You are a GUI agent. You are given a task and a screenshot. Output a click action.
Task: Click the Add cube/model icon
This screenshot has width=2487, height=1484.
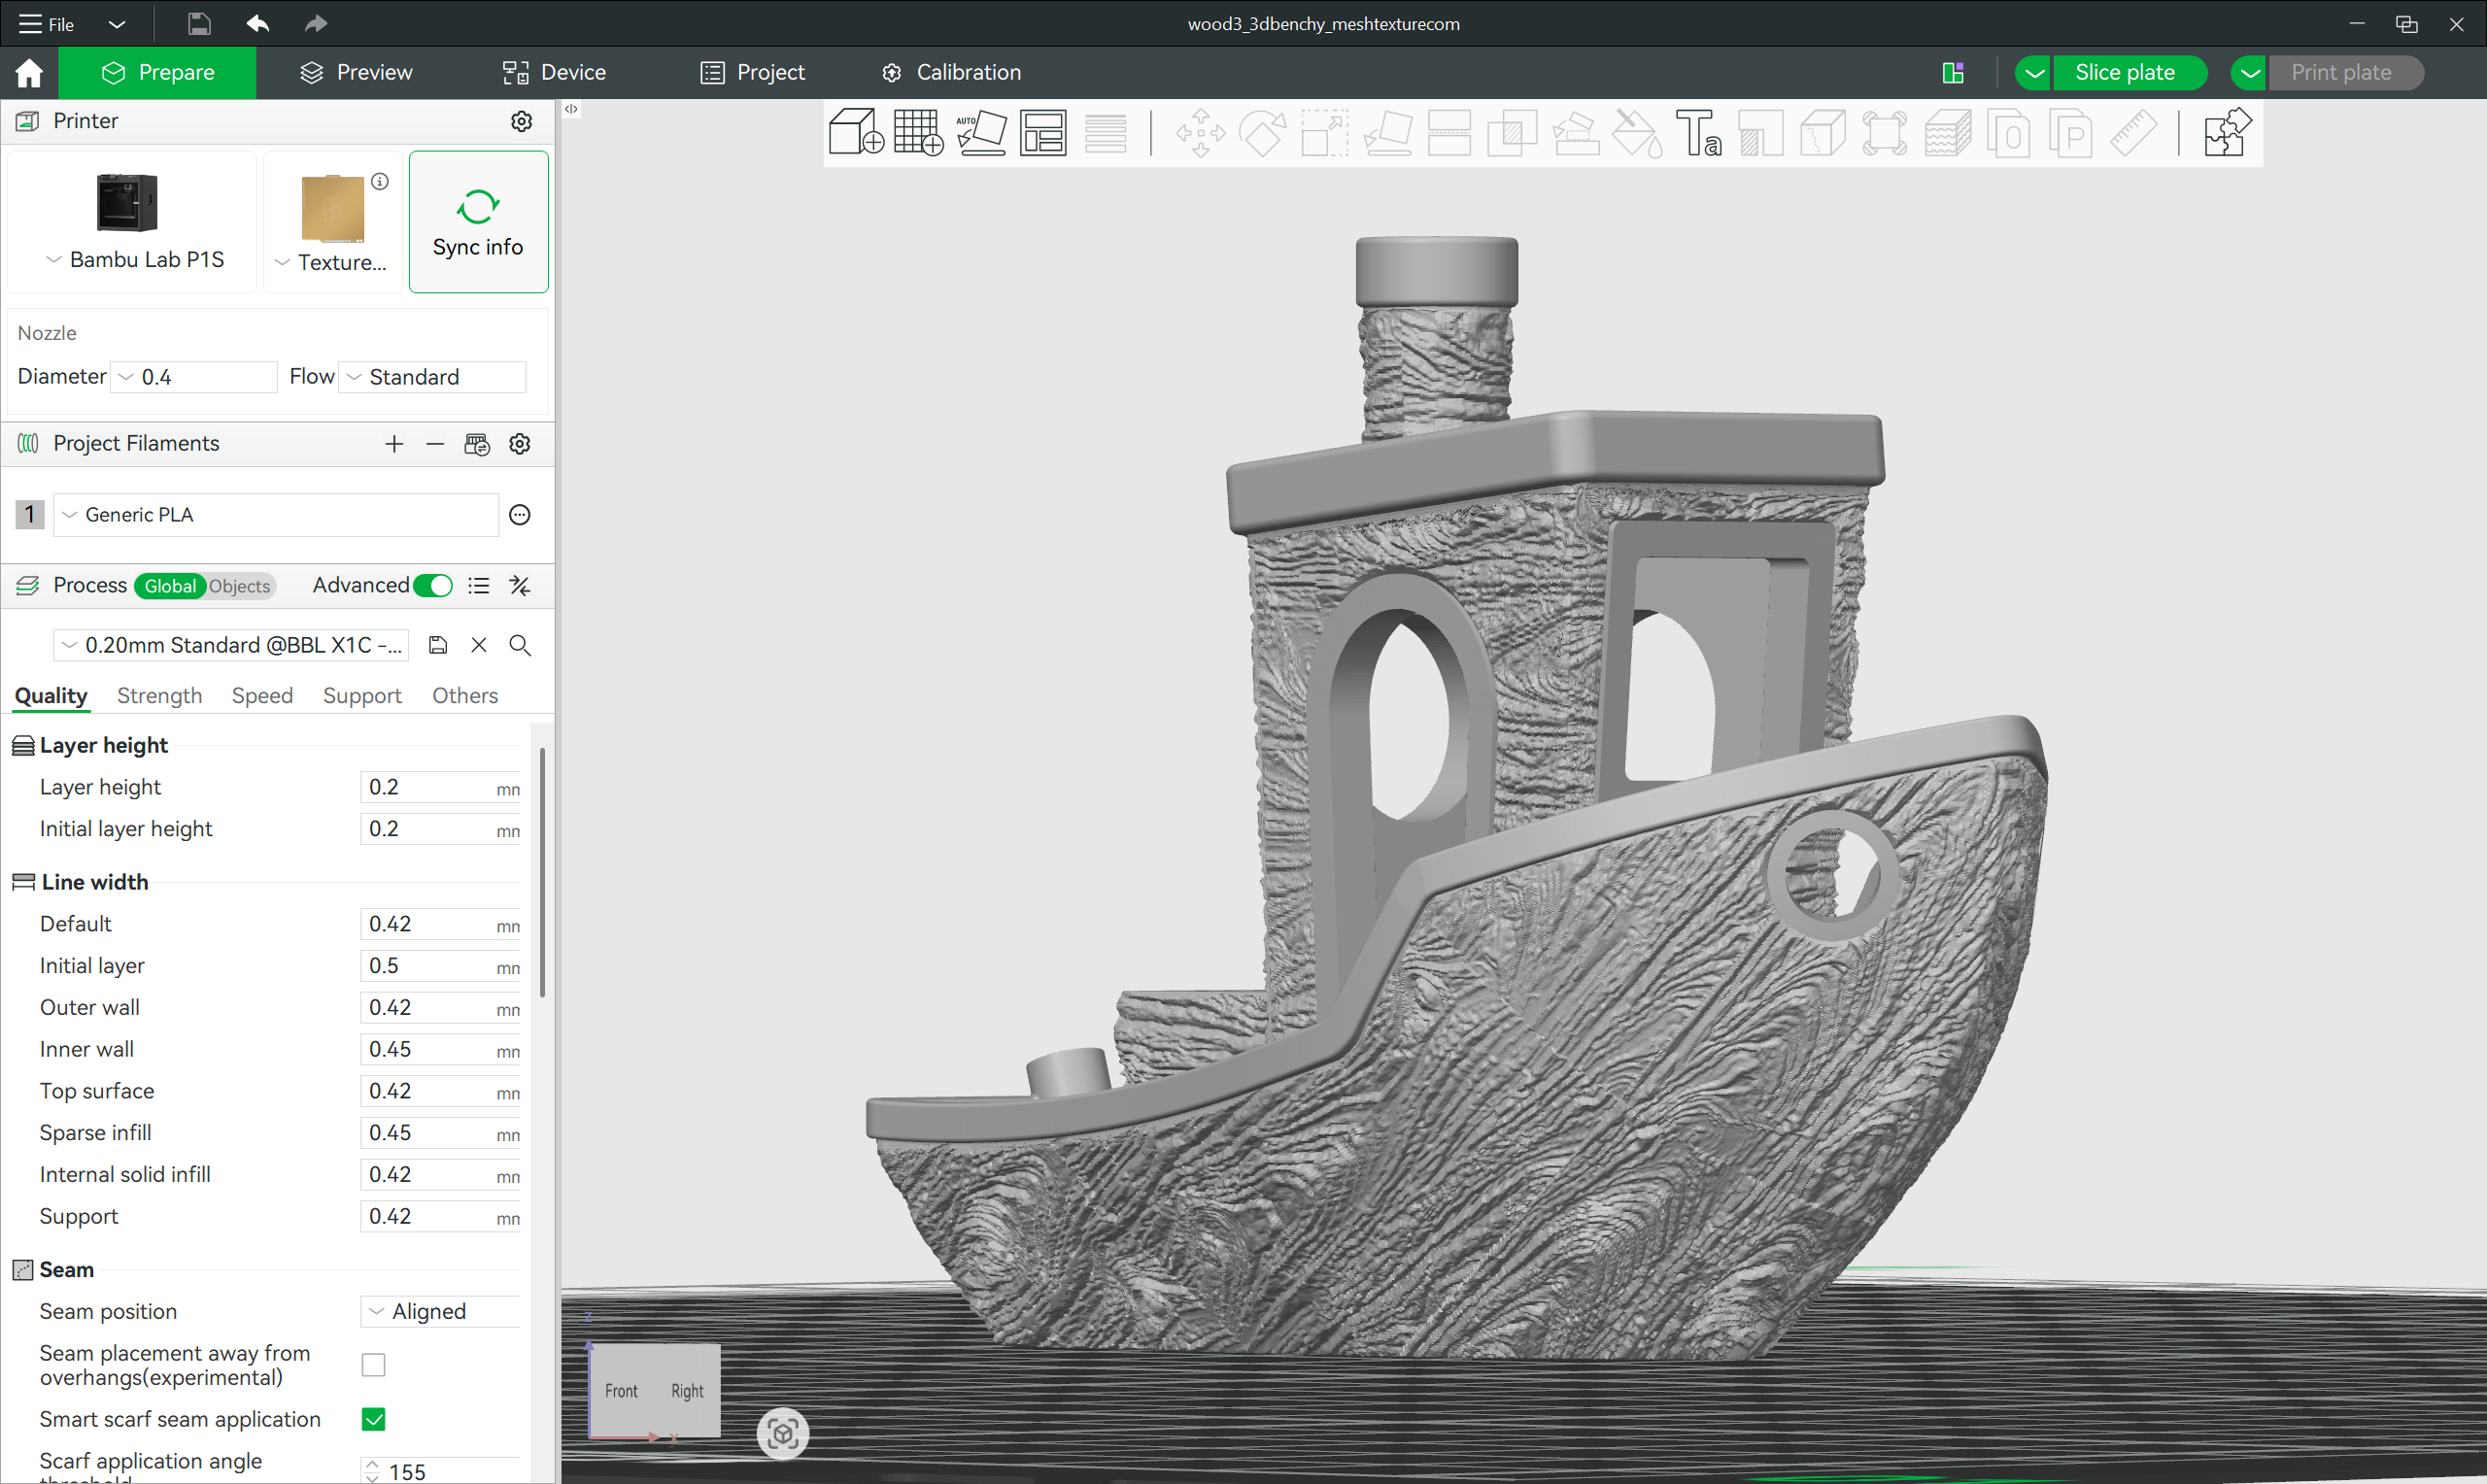[856, 133]
